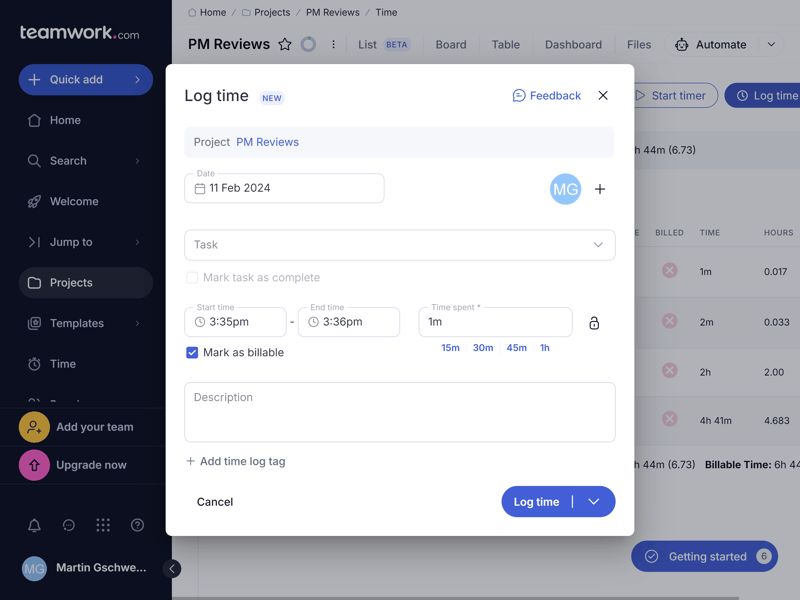Switch to the Board tab

click(451, 44)
